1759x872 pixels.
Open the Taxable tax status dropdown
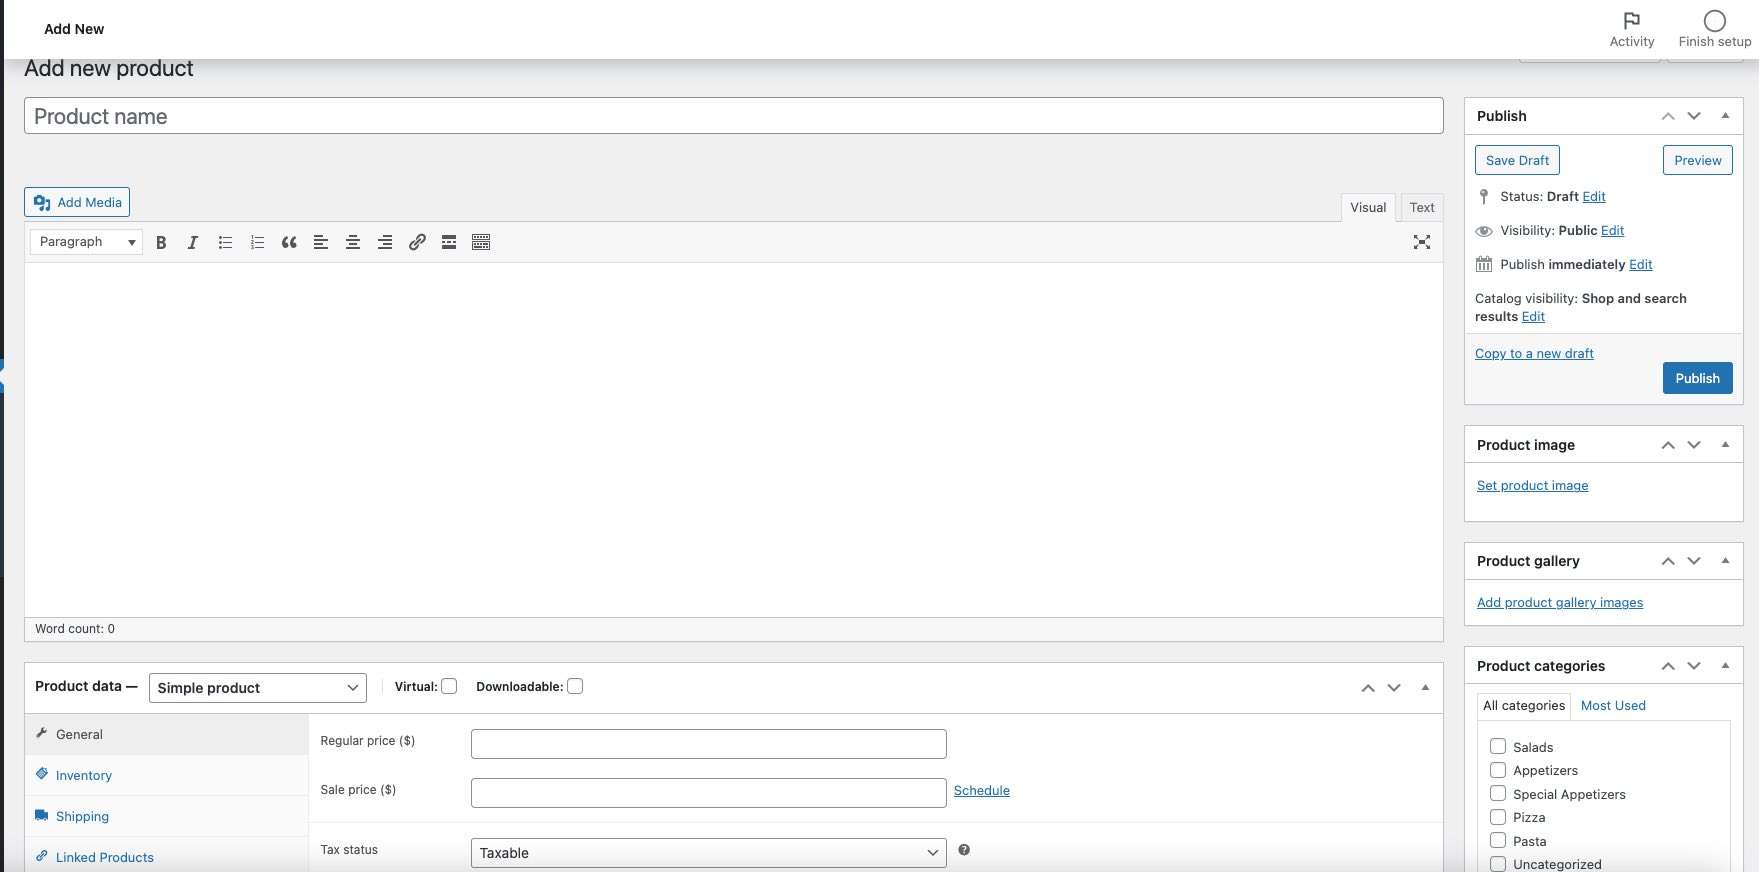click(708, 853)
